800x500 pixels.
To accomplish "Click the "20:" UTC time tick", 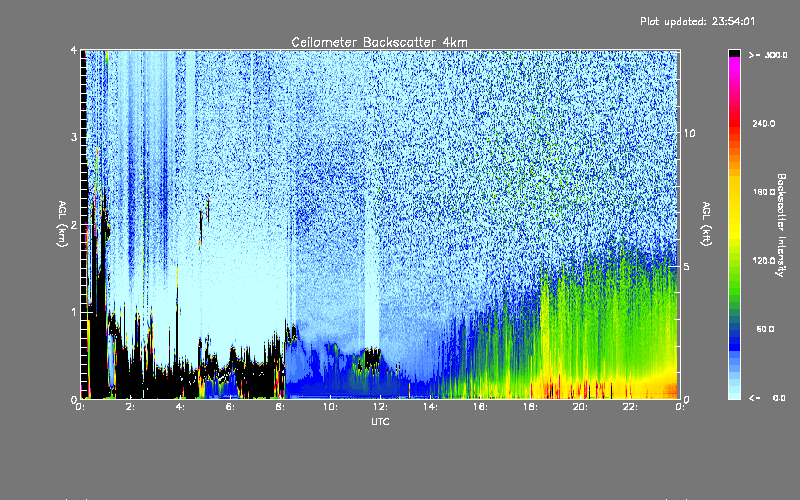I will pyautogui.click(x=581, y=407).
